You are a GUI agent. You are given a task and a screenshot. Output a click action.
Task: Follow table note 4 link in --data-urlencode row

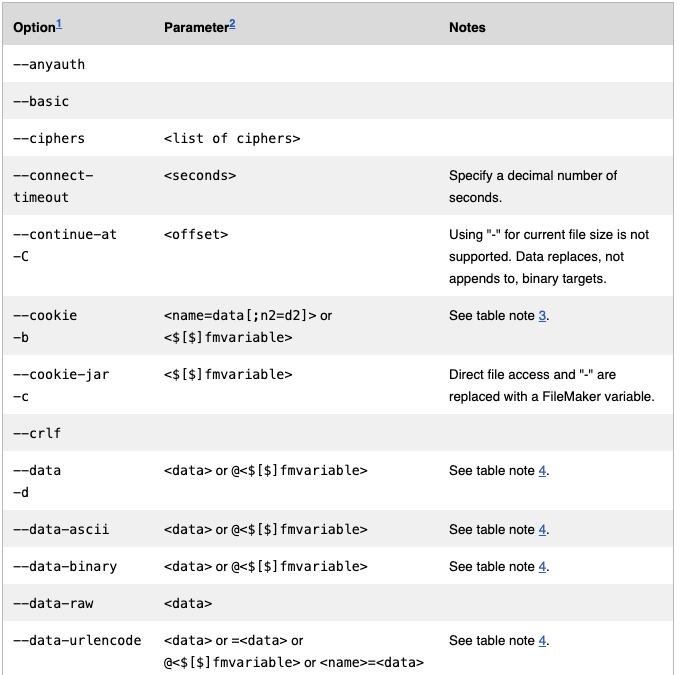[542, 640]
